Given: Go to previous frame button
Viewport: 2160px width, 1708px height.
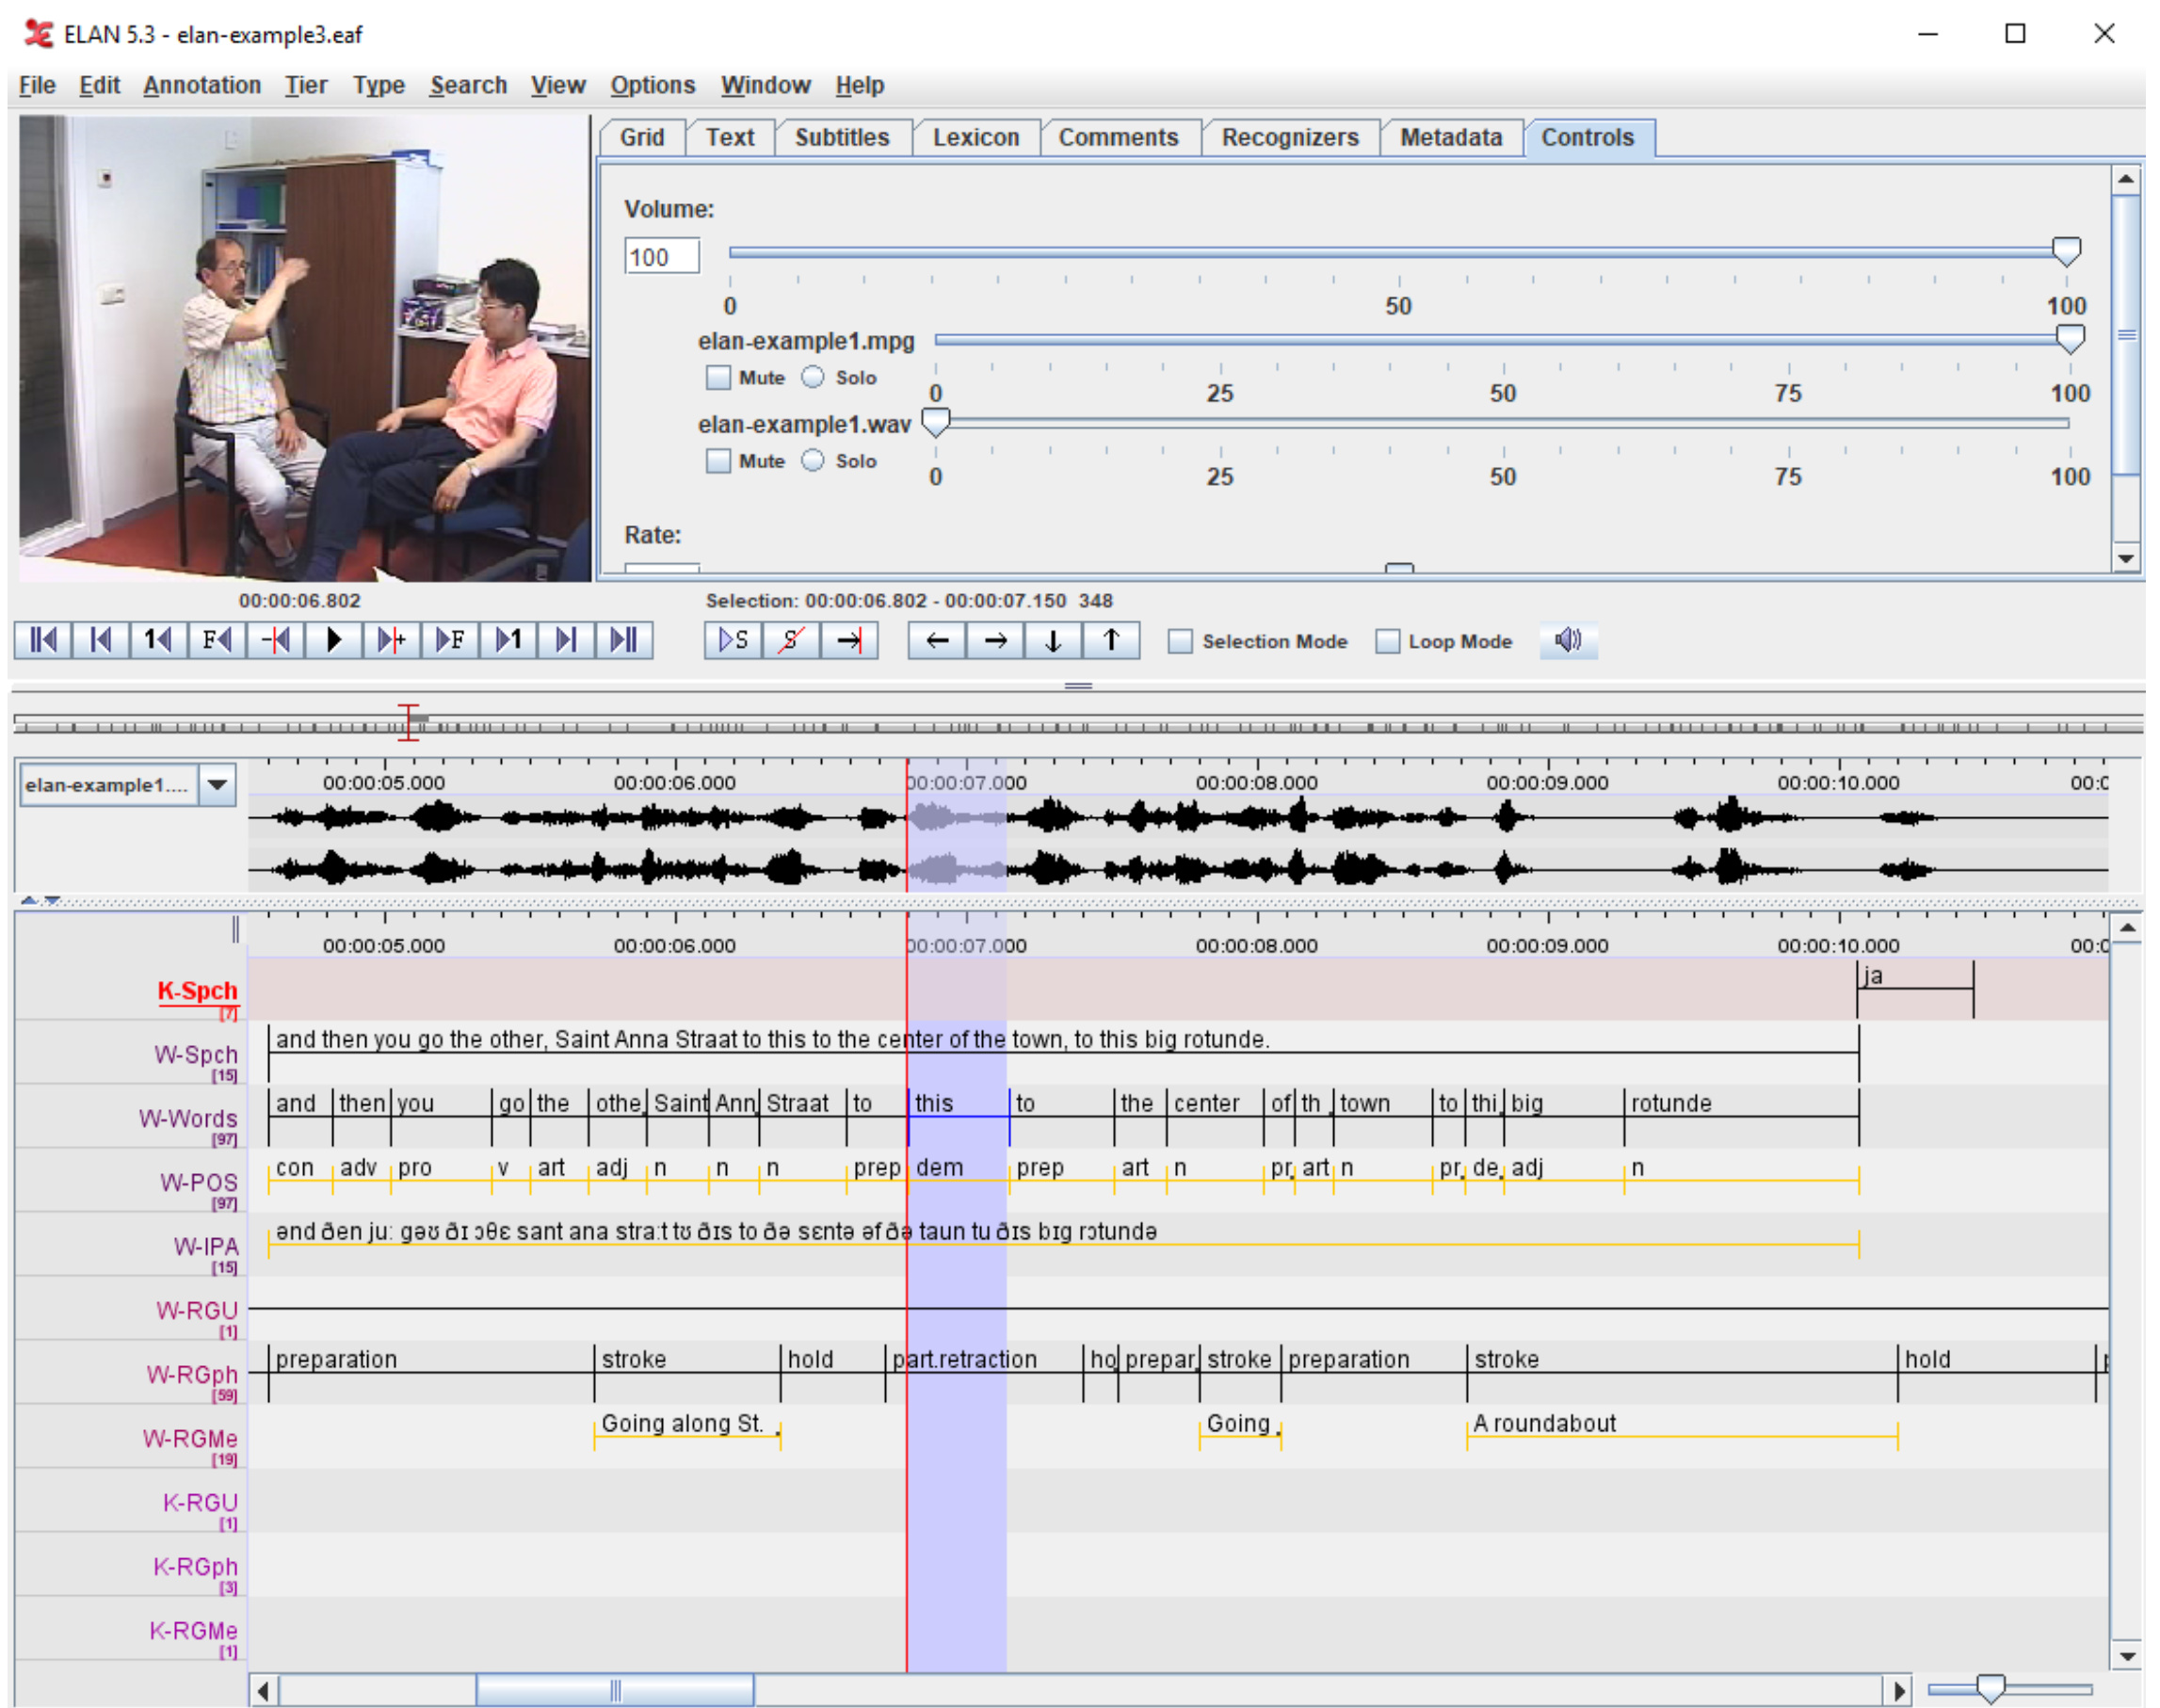Looking at the screenshot, I should click(x=217, y=640).
